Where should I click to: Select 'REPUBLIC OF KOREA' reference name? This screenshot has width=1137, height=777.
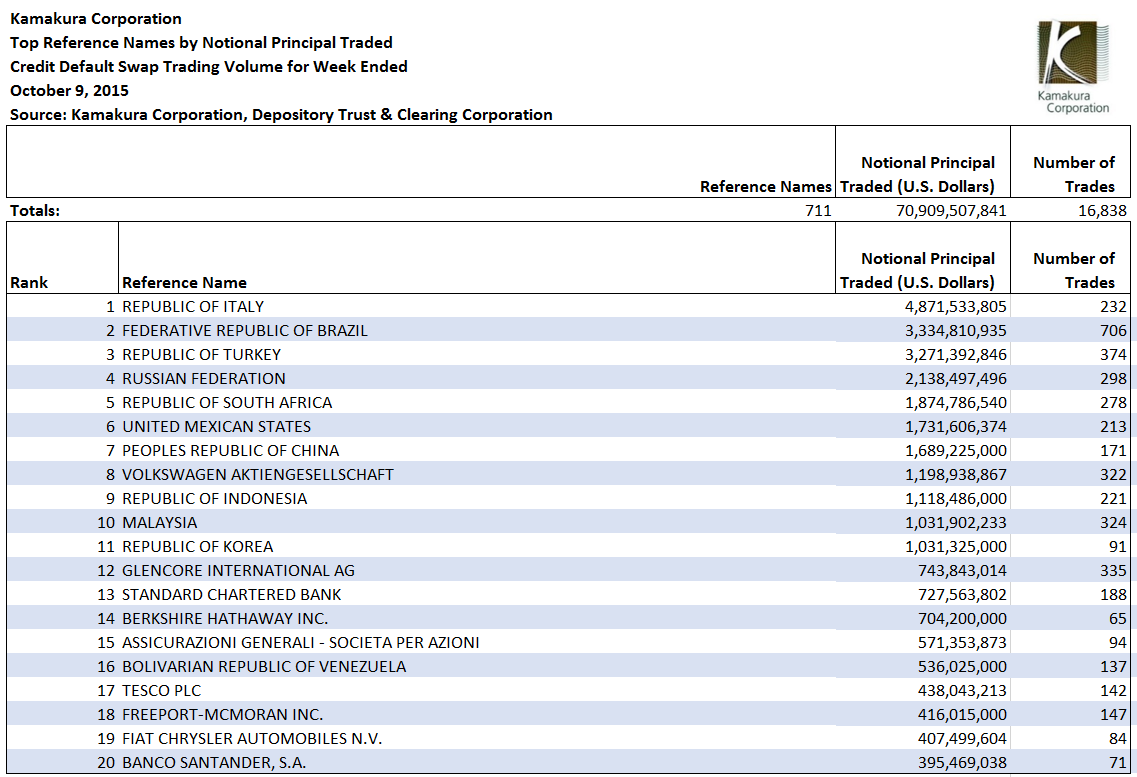click(198, 546)
